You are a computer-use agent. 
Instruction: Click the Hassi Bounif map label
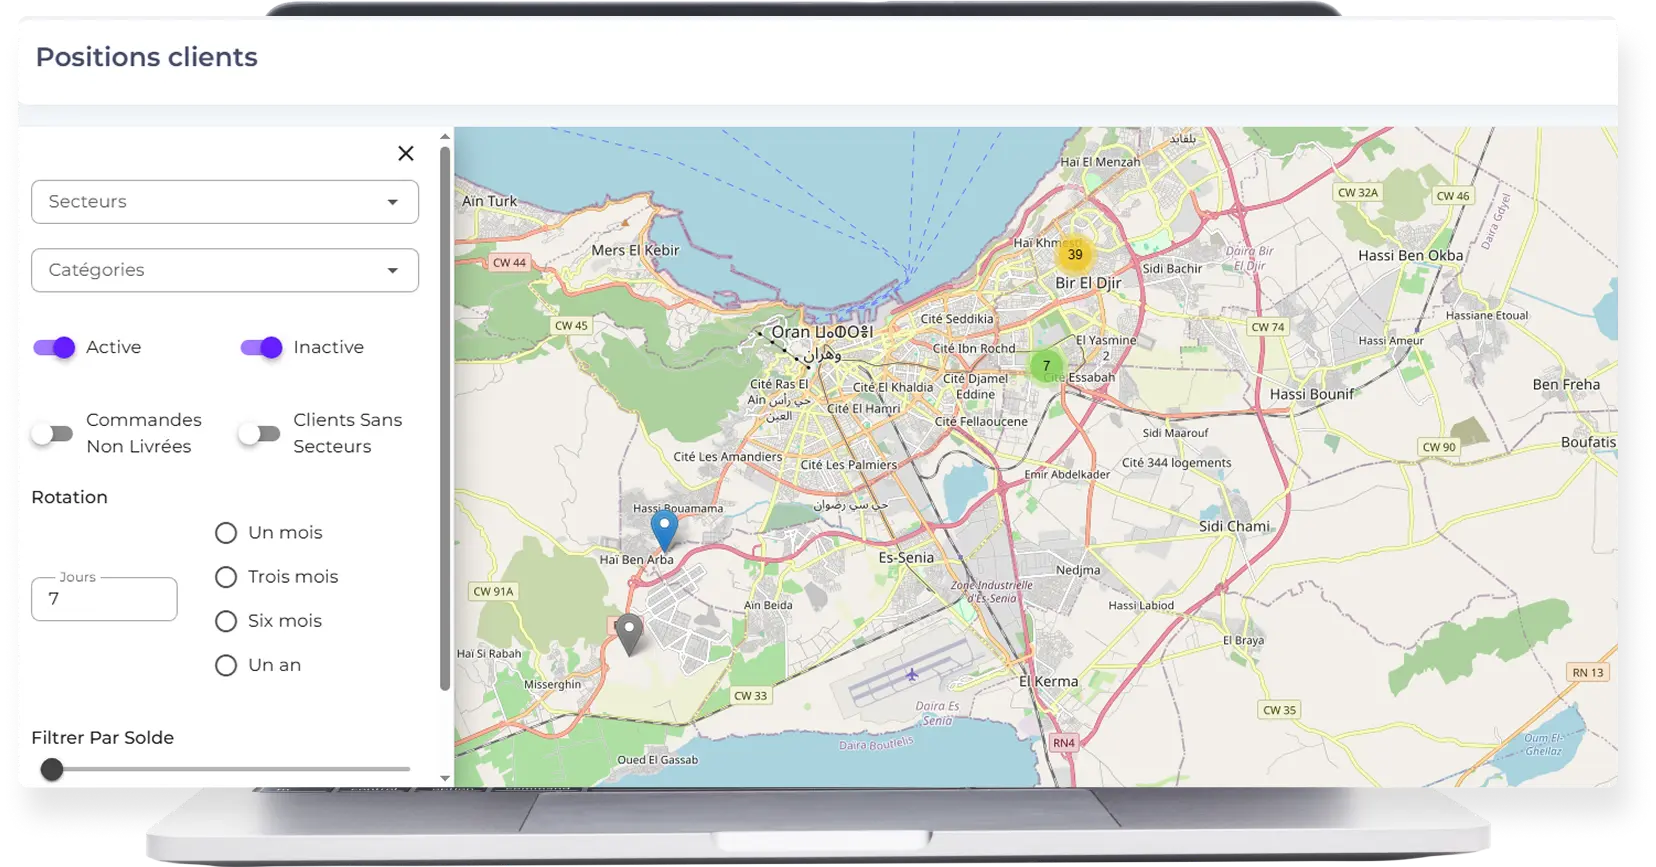pos(1311,394)
